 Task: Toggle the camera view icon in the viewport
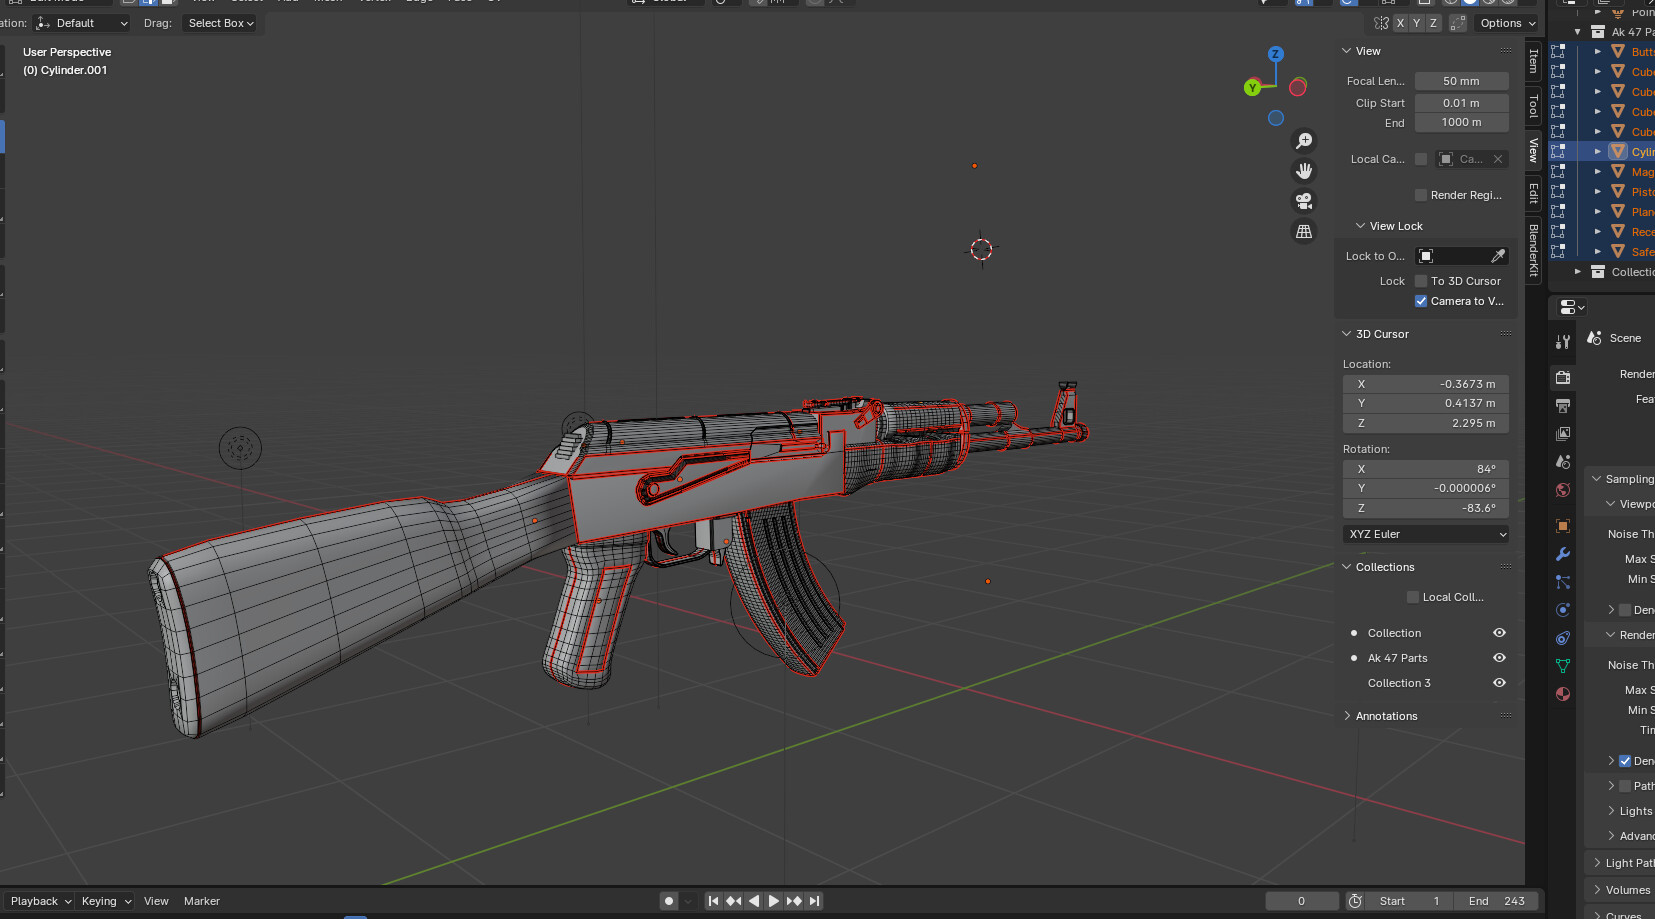[x=1303, y=201]
